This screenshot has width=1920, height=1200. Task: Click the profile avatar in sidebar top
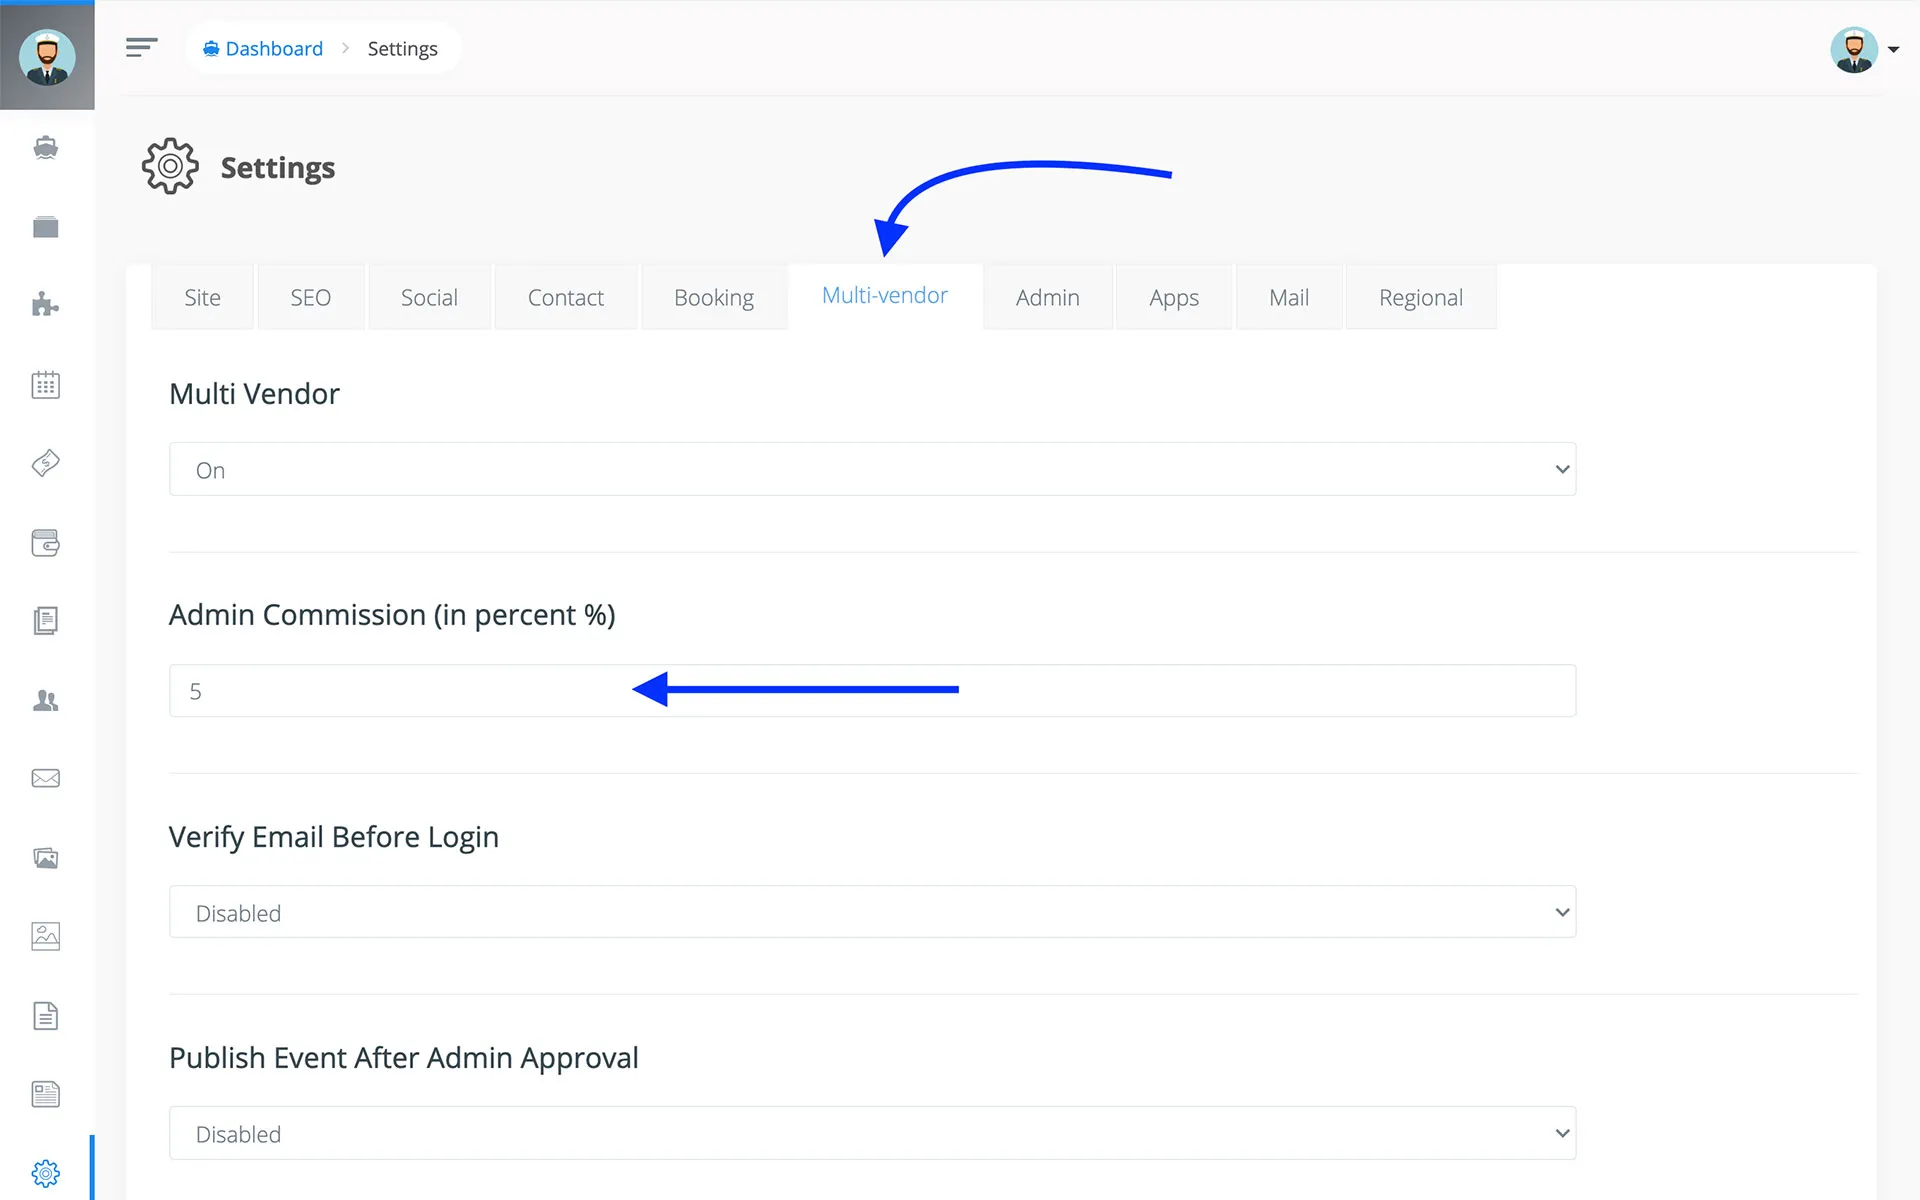tap(47, 56)
